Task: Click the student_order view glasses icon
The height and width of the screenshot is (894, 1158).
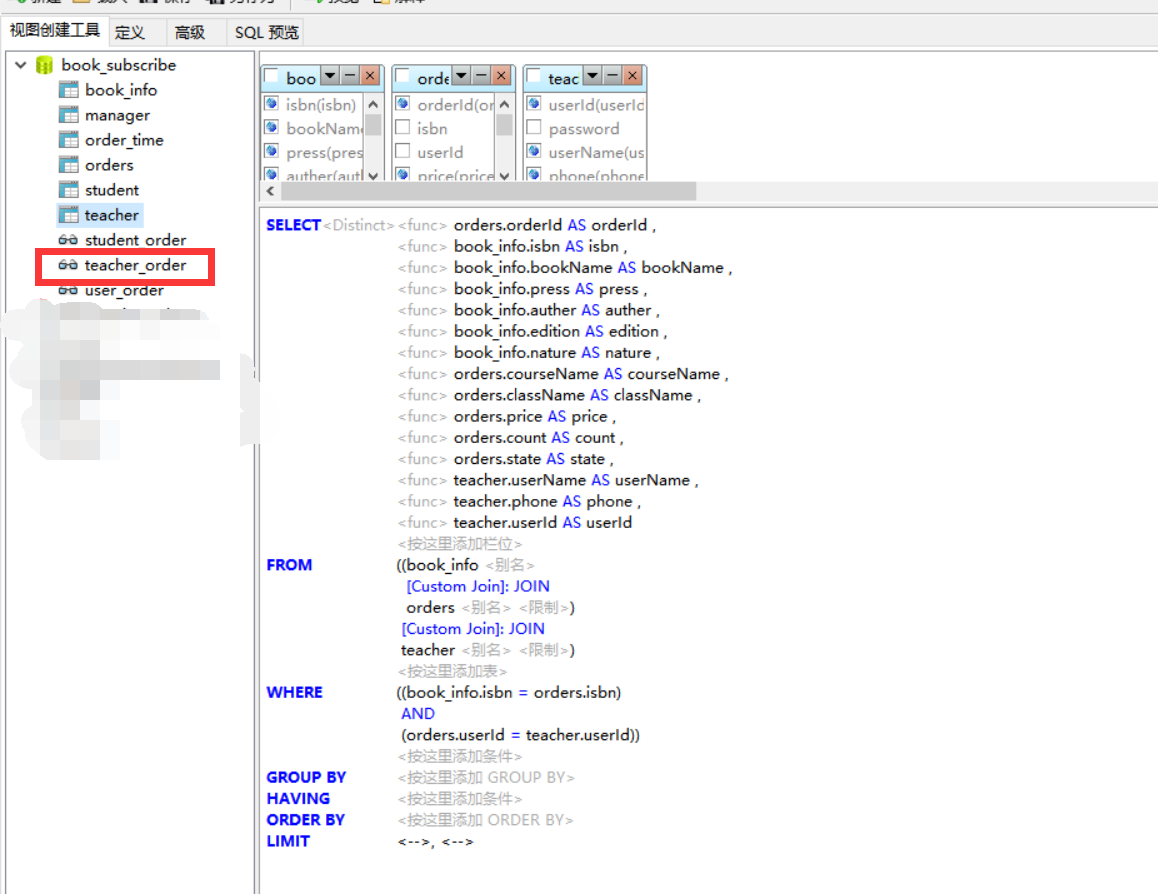Action: click(x=68, y=240)
